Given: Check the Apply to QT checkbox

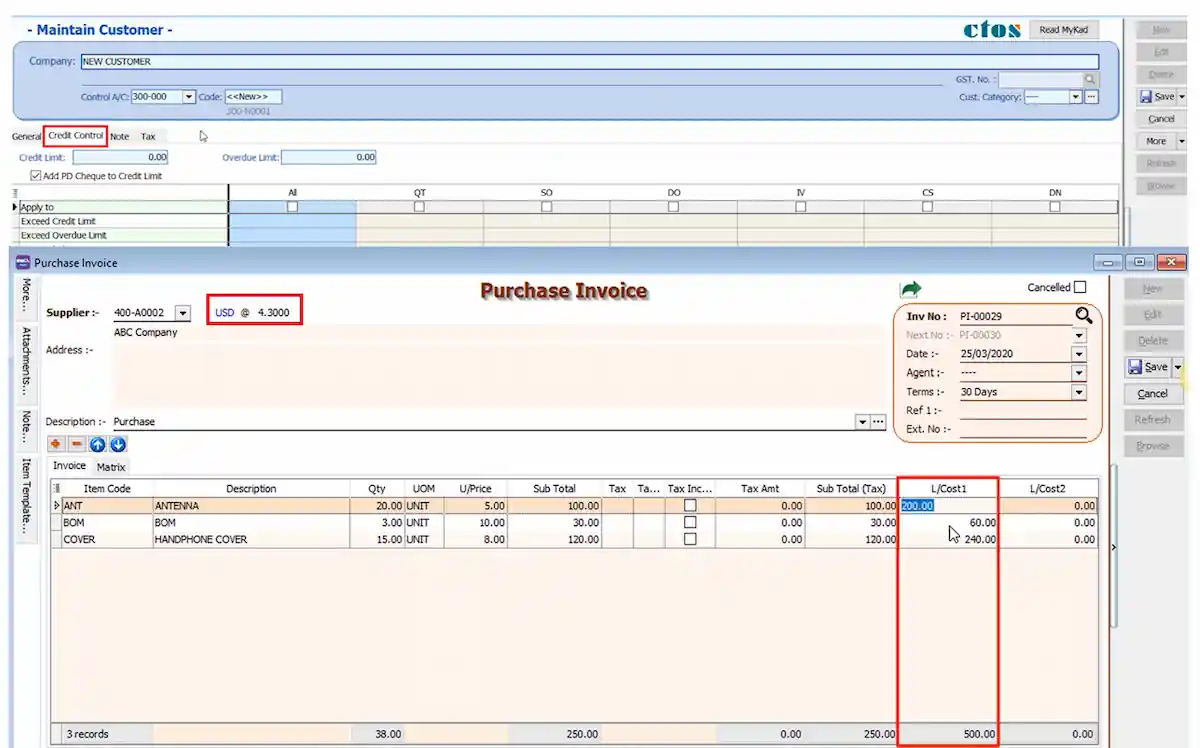Looking at the screenshot, I should [x=419, y=207].
